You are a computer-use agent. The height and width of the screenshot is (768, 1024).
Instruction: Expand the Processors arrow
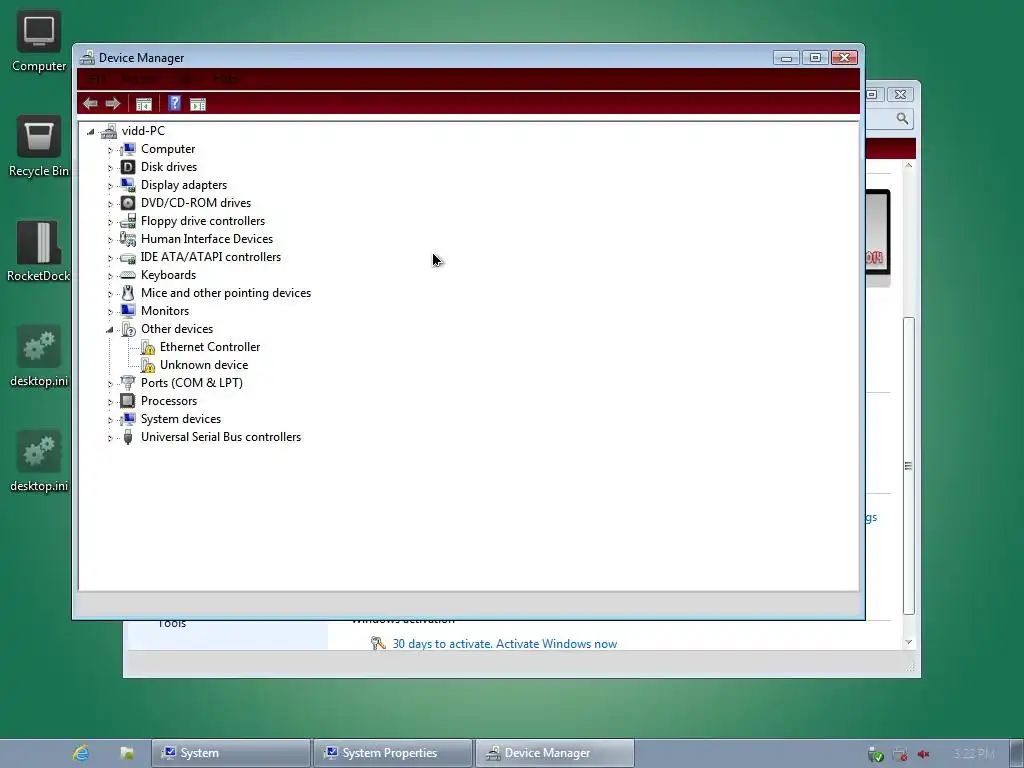[110, 402]
